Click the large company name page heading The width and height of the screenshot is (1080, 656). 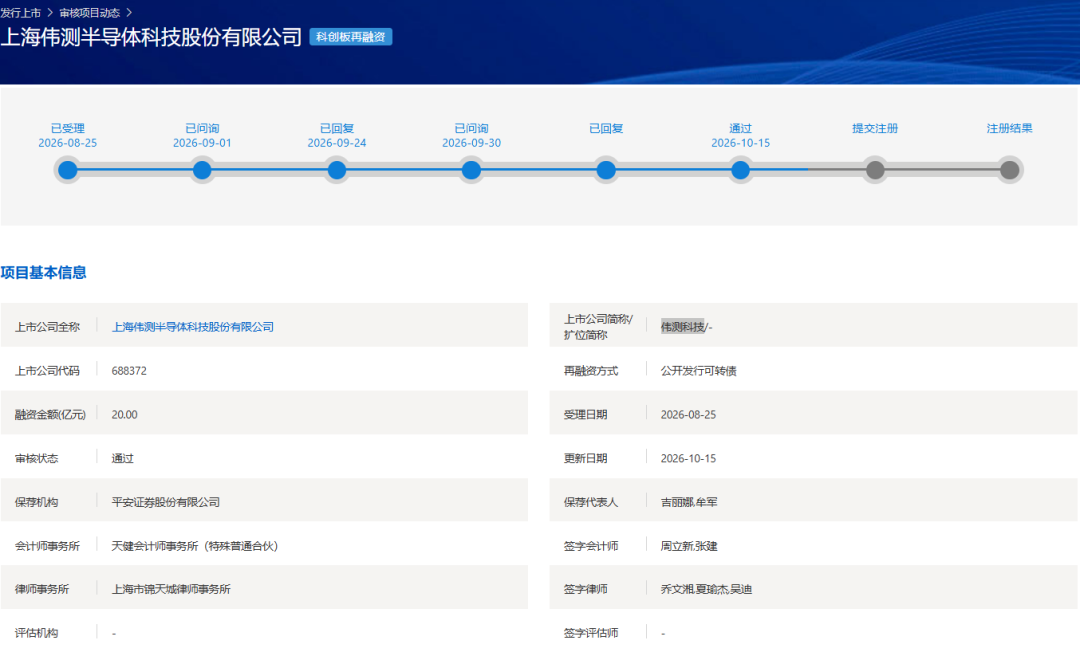pyautogui.click(x=151, y=37)
